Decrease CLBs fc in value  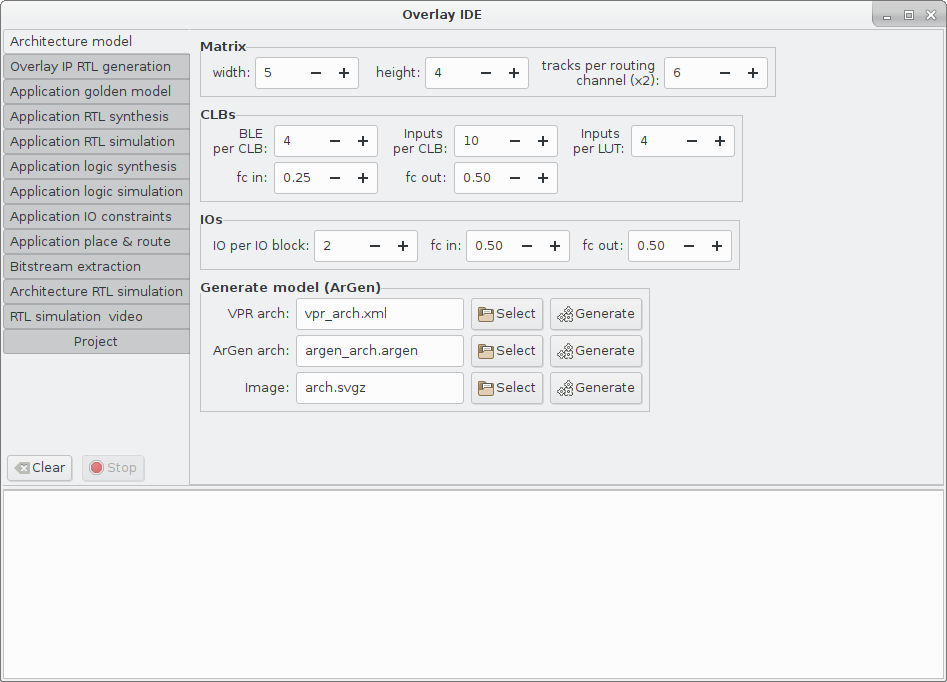point(335,178)
